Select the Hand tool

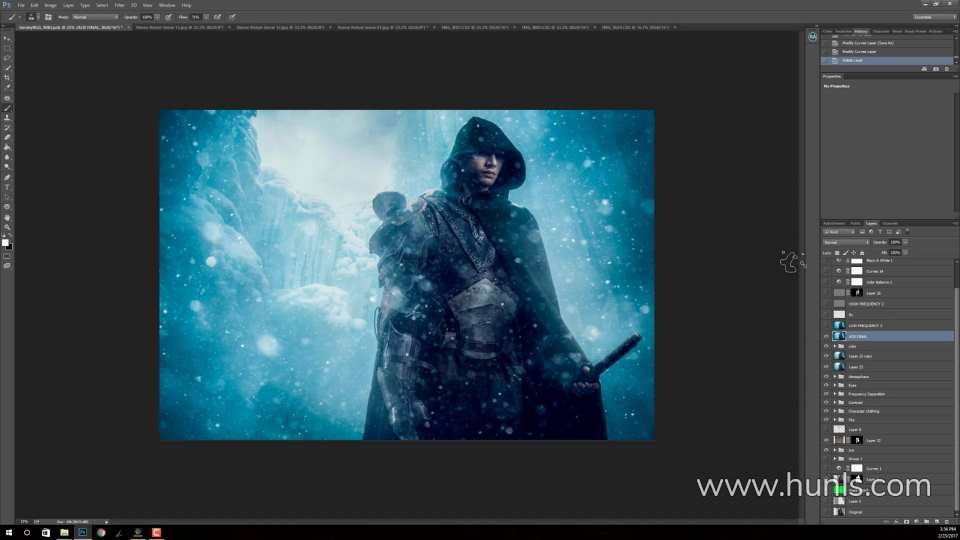pos(7,217)
